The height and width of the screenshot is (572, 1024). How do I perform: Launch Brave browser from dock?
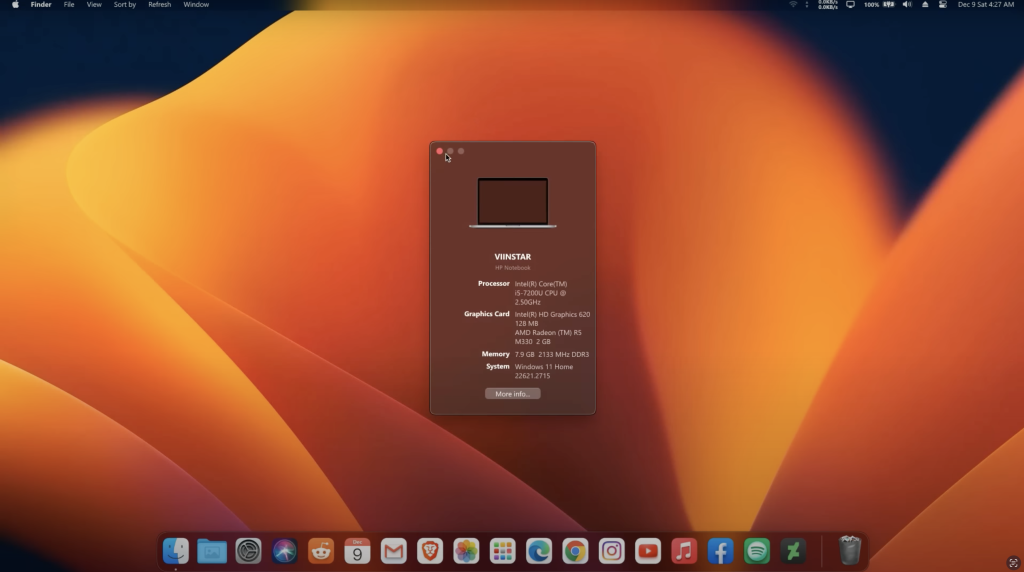(430, 551)
